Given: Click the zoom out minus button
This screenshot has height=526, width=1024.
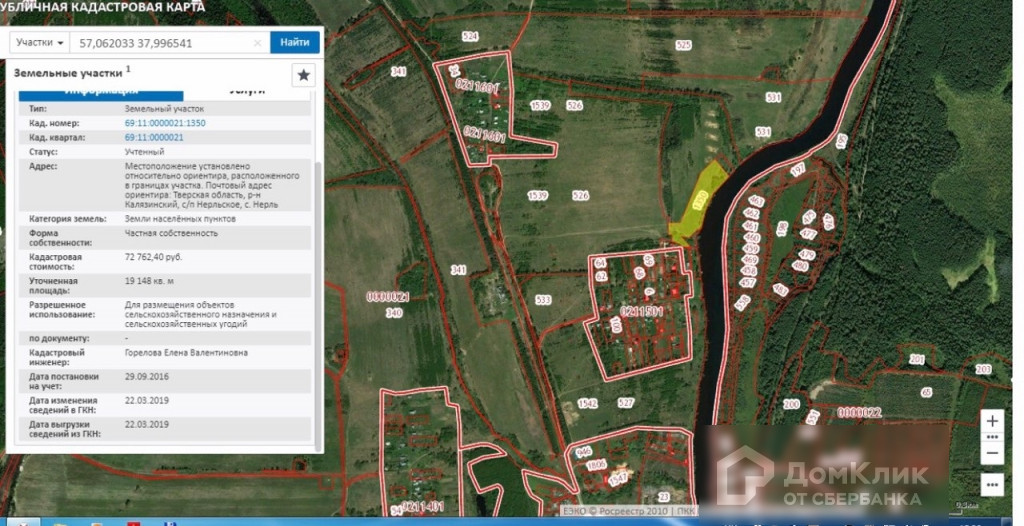Looking at the screenshot, I should tap(991, 453).
